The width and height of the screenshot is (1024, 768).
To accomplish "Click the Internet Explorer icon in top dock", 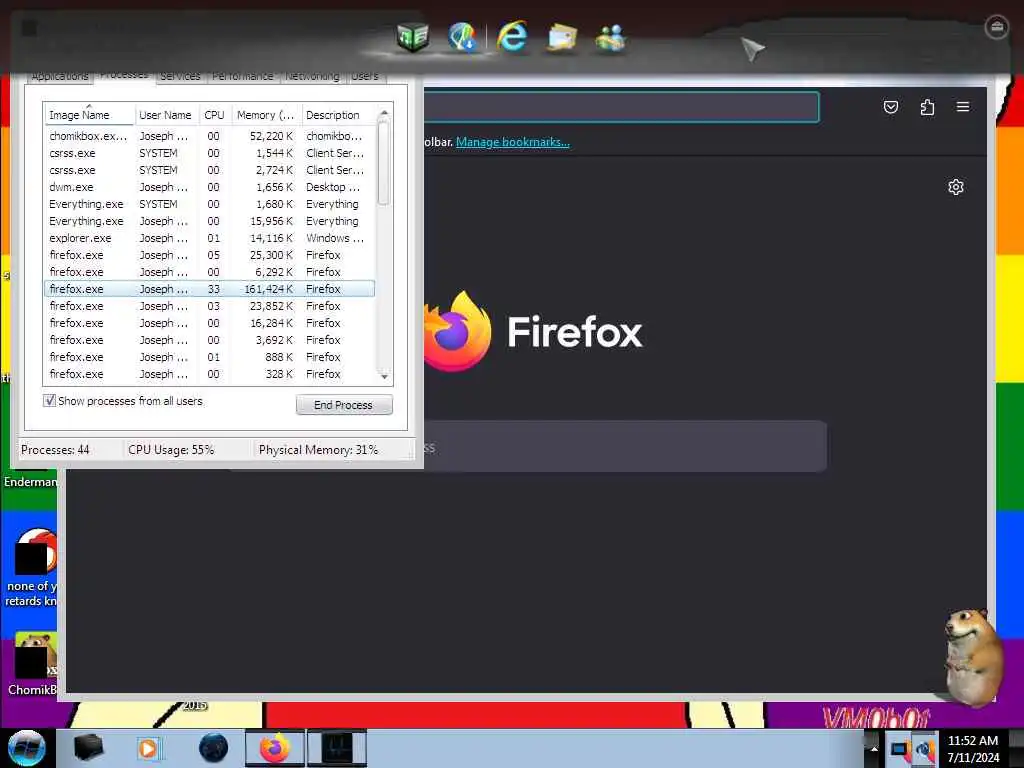I will pyautogui.click(x=512, y=36).
